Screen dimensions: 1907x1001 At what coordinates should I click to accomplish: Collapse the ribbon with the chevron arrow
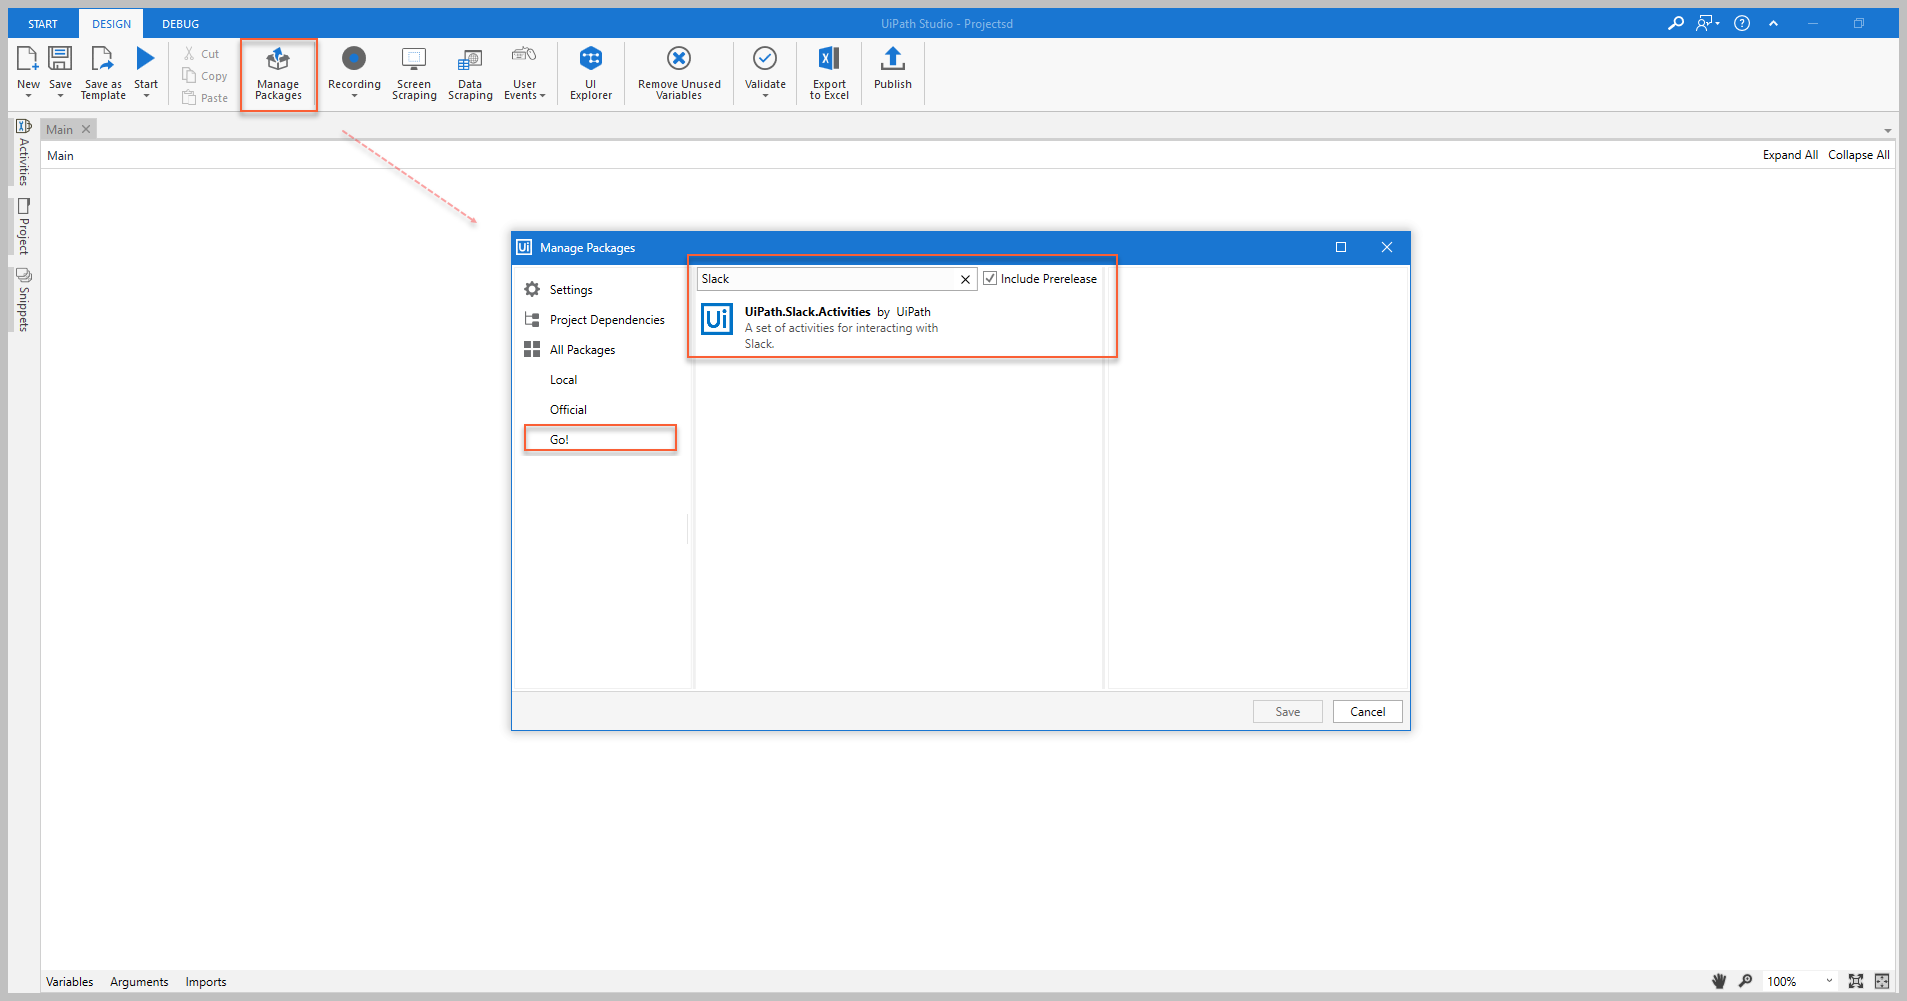point(1773,23)
